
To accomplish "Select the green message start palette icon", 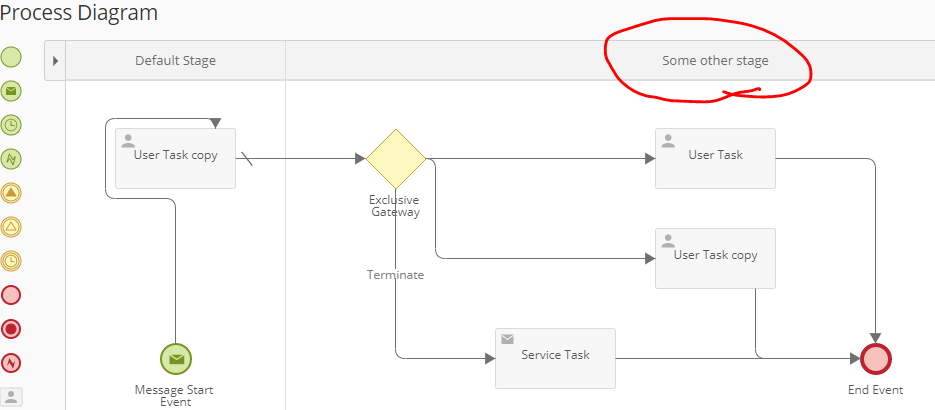I will 11,91.
